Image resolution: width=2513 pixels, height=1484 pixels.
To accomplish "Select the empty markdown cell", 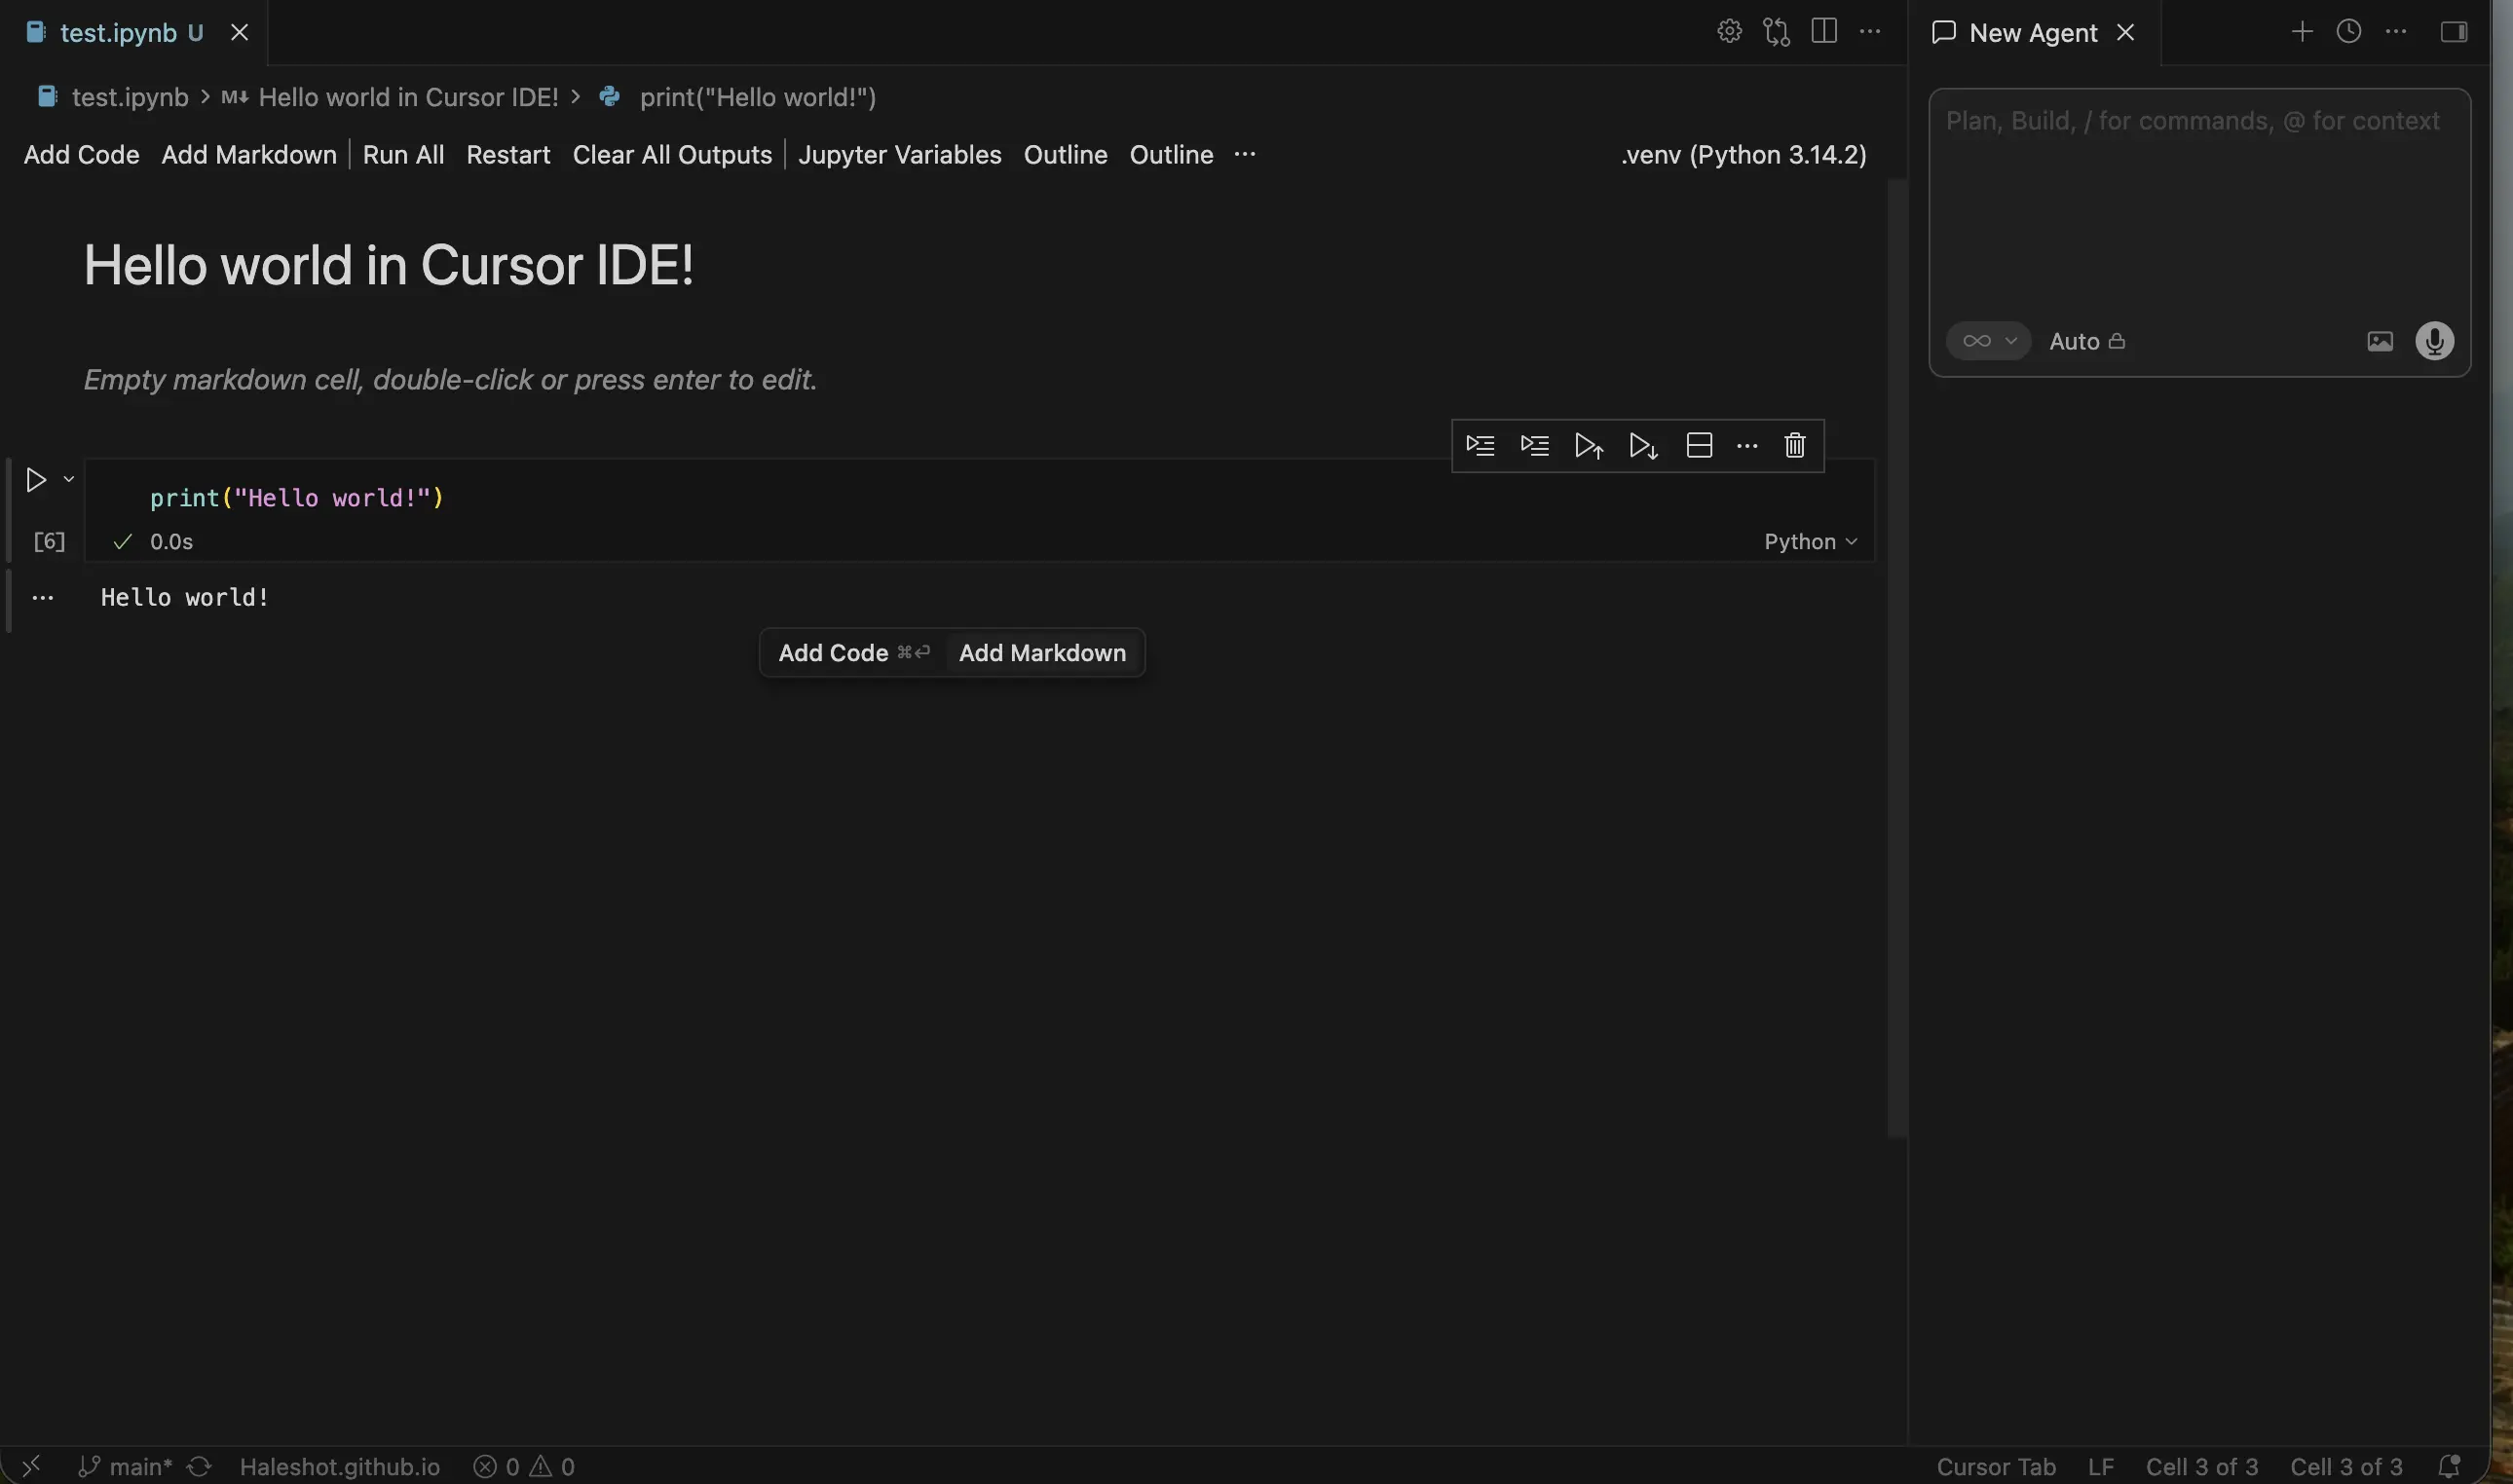I will pos(450,380).
